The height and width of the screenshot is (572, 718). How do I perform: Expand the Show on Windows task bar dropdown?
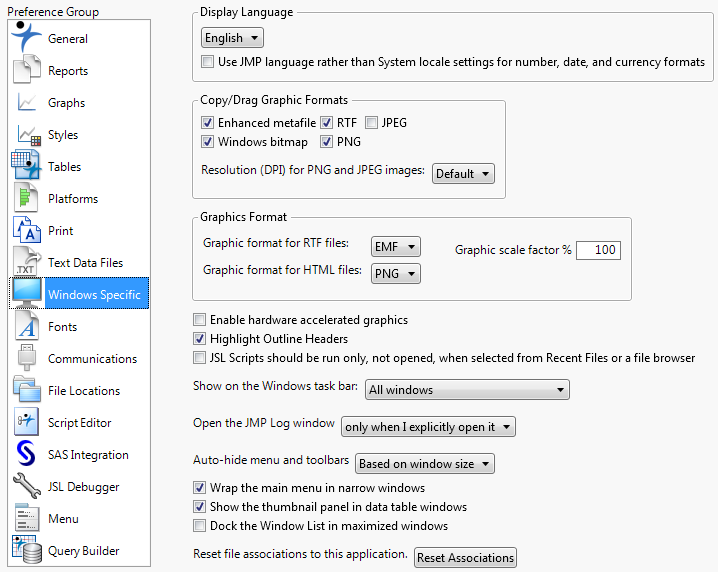tap(467, 390)
